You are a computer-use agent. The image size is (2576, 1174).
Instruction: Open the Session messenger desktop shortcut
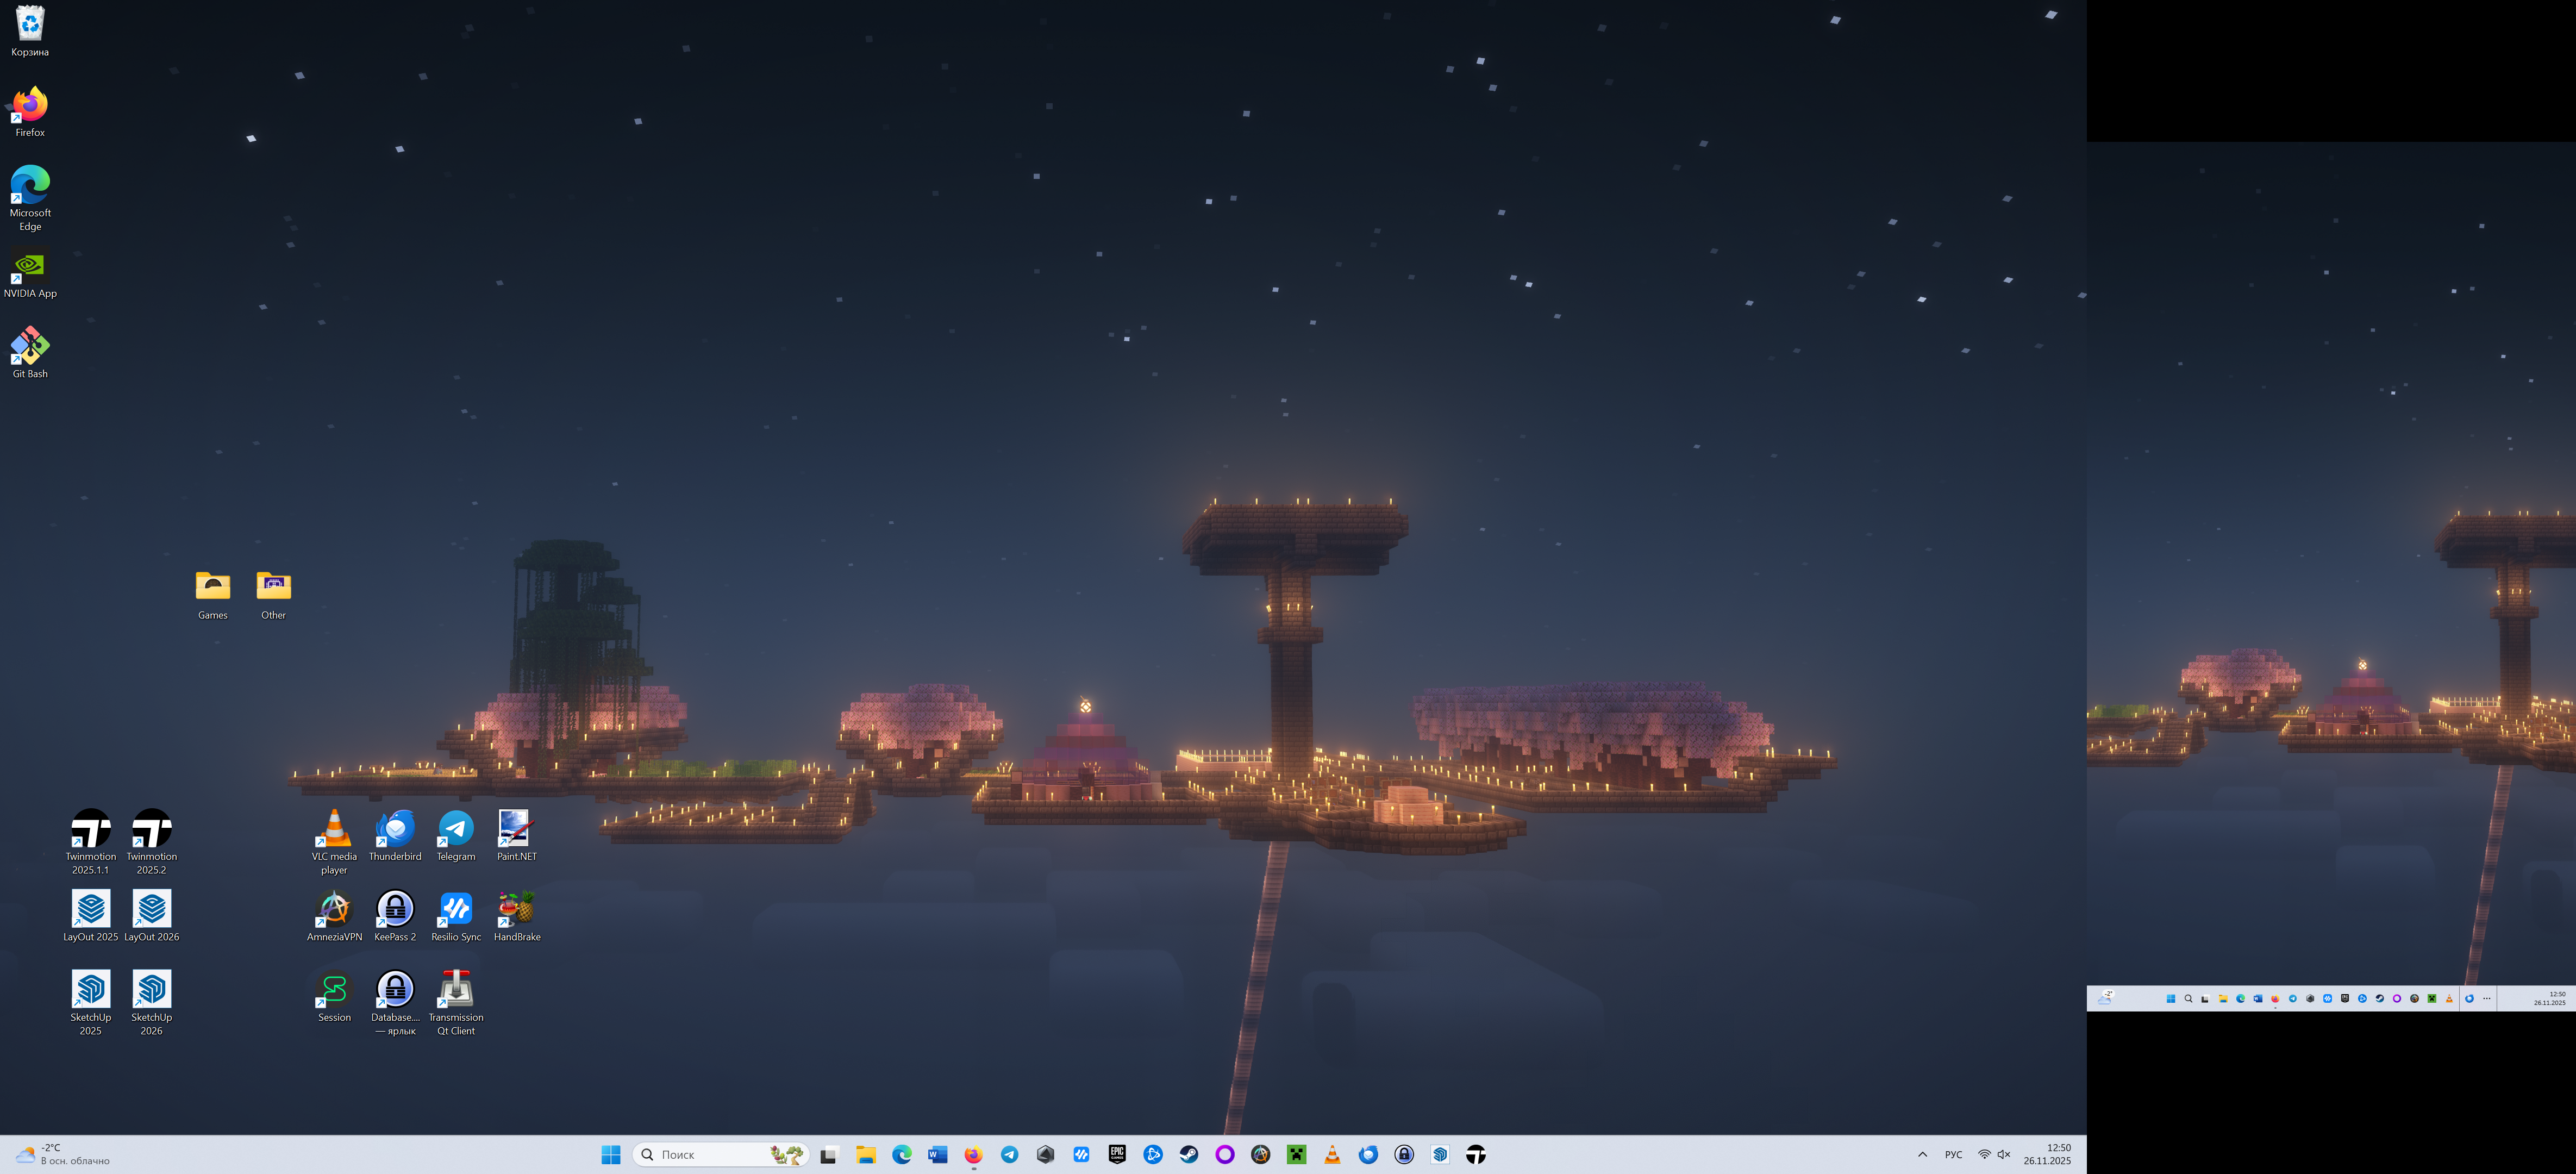334,990
